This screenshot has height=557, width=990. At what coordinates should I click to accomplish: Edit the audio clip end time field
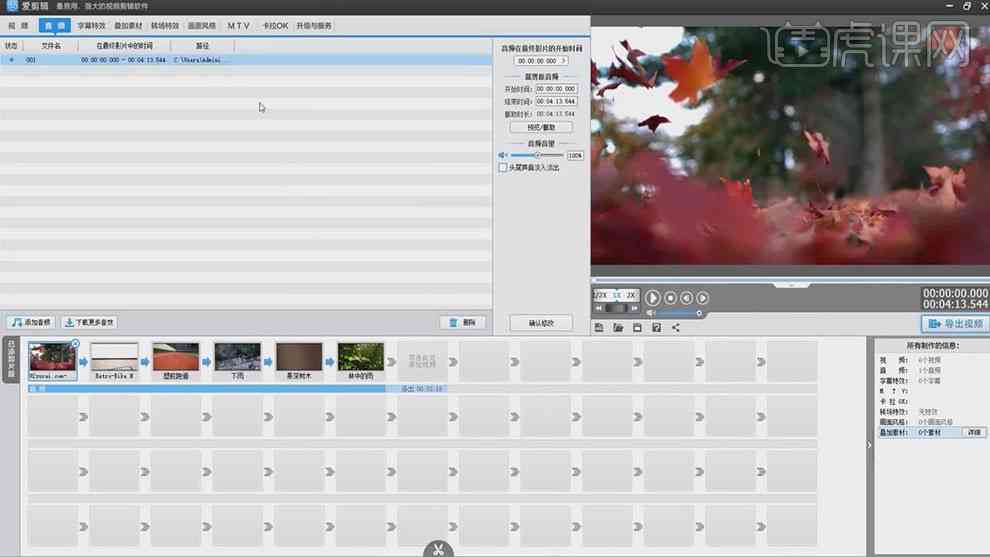[x=556, y=101]
